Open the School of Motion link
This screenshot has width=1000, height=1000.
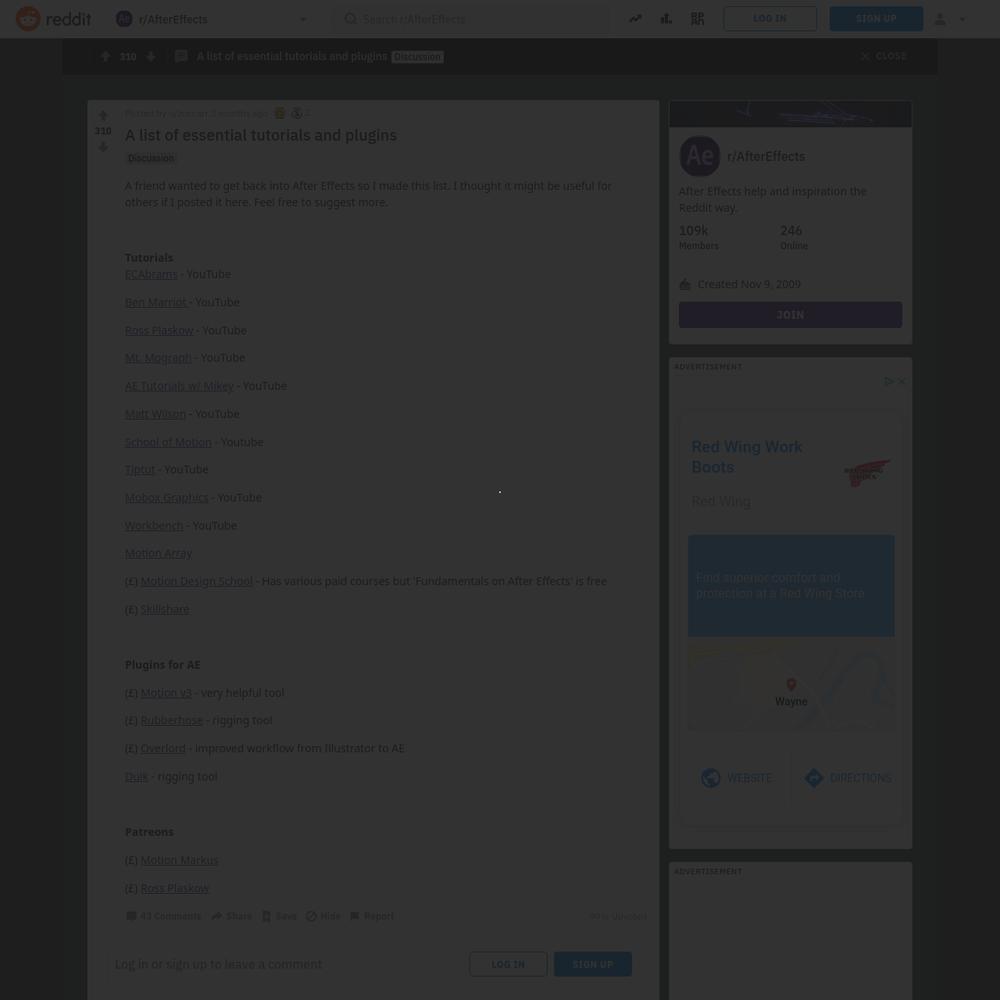pyautogui.click(x=168, y=442)
